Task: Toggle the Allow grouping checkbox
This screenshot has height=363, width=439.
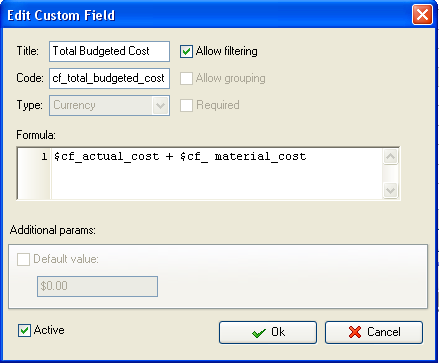Action: 186,78
